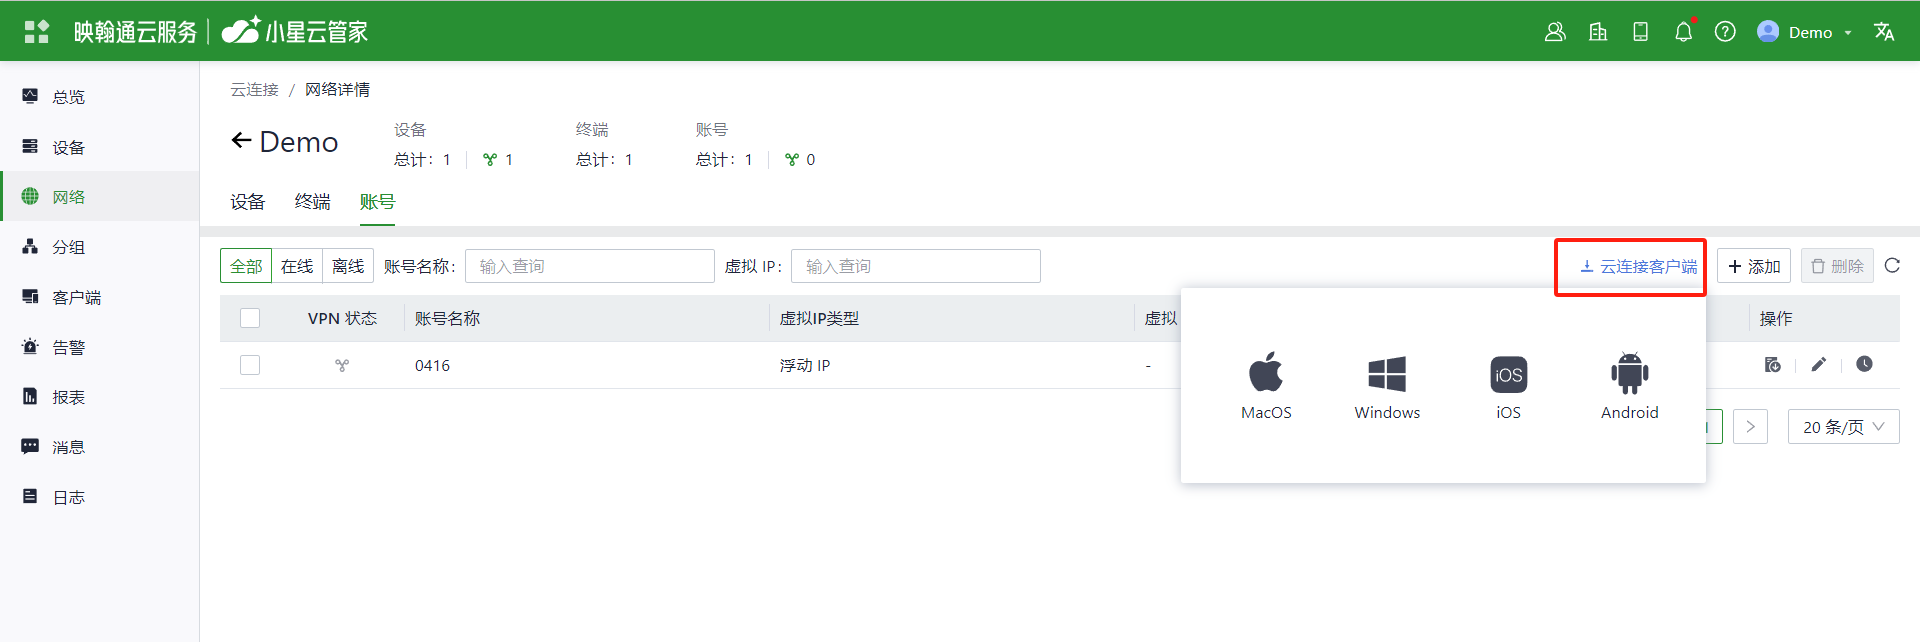
Task: Open 告警 in the sidebar
Action: [x=99, y=347]
